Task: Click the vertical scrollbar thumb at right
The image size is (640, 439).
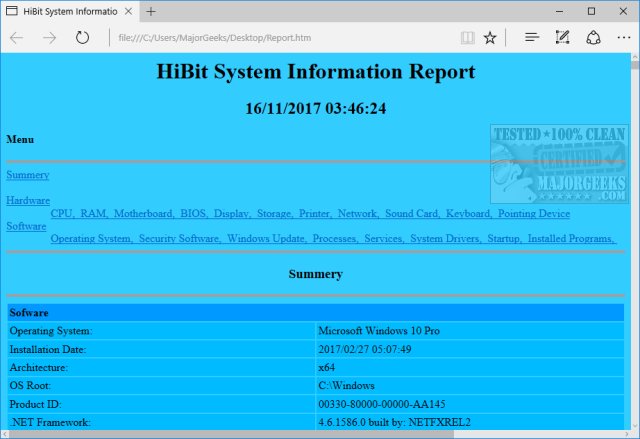Action: (635, 64)
